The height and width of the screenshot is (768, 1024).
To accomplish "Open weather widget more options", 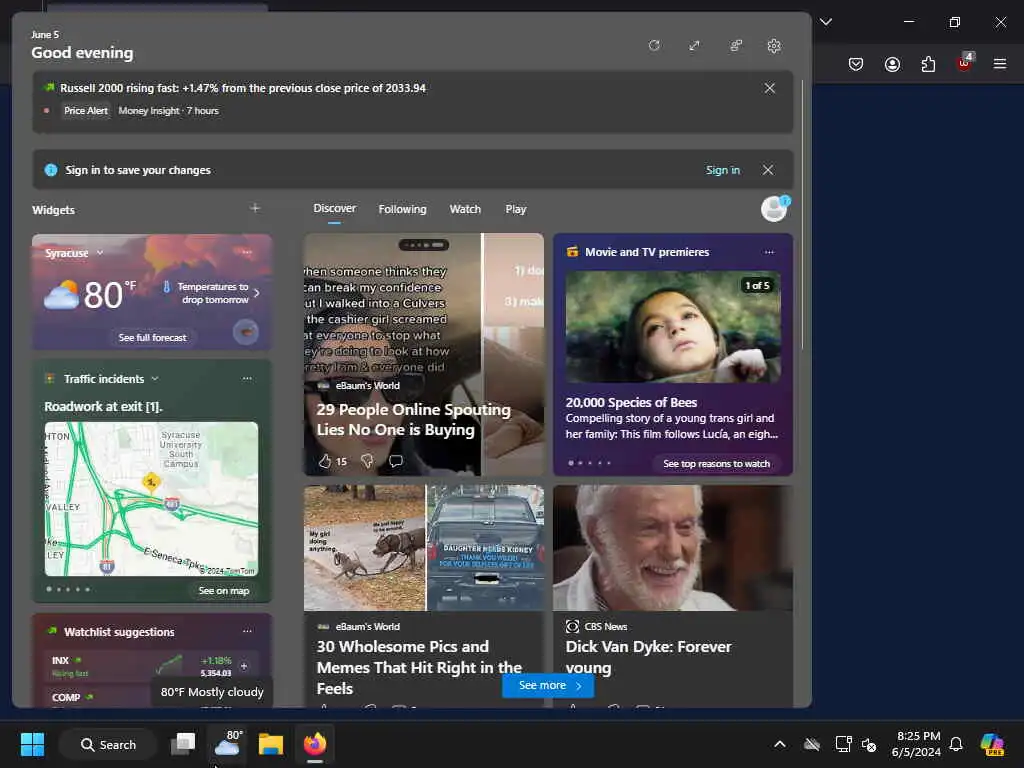I will coord(247,252).
